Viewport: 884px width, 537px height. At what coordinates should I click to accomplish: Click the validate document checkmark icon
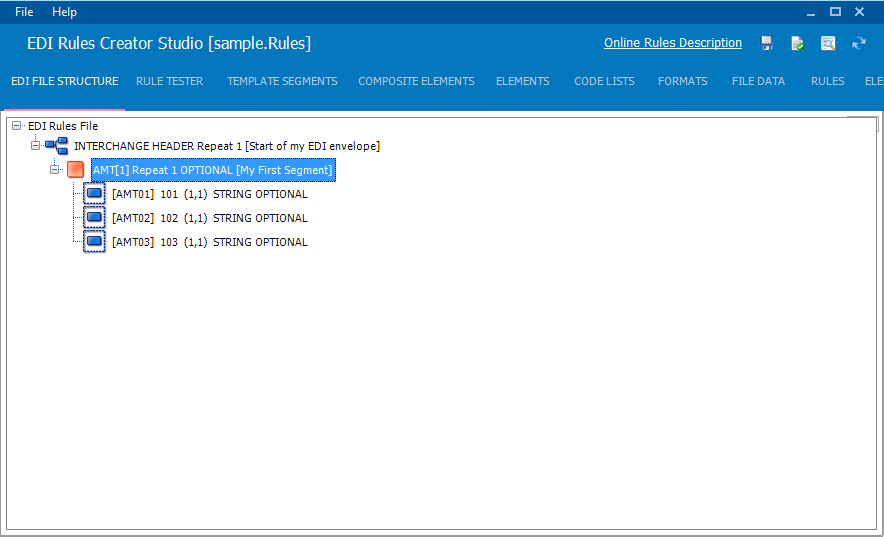[797, 43]
